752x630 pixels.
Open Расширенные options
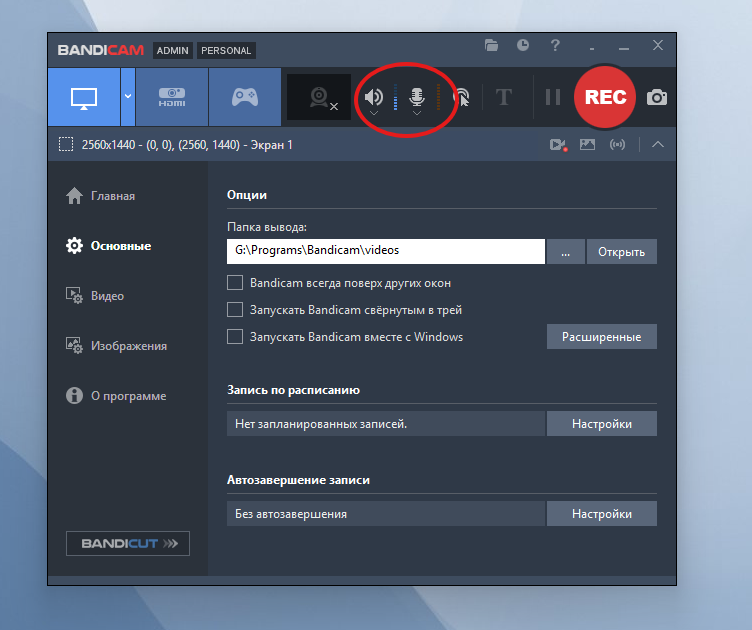click(601, 337)
